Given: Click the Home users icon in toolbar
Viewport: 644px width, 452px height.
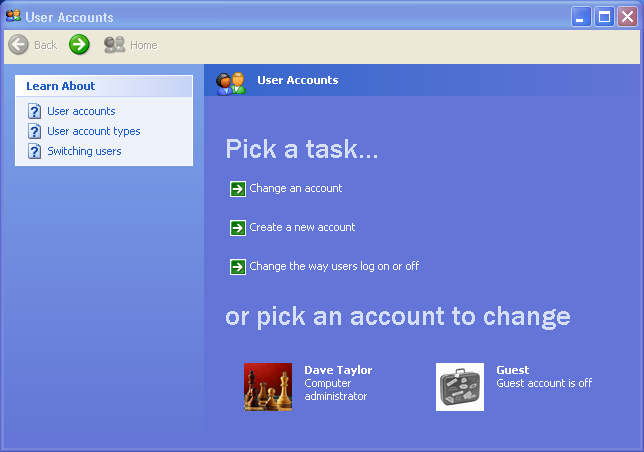Looking at the screenshot, I should click(x=114, y=45).
